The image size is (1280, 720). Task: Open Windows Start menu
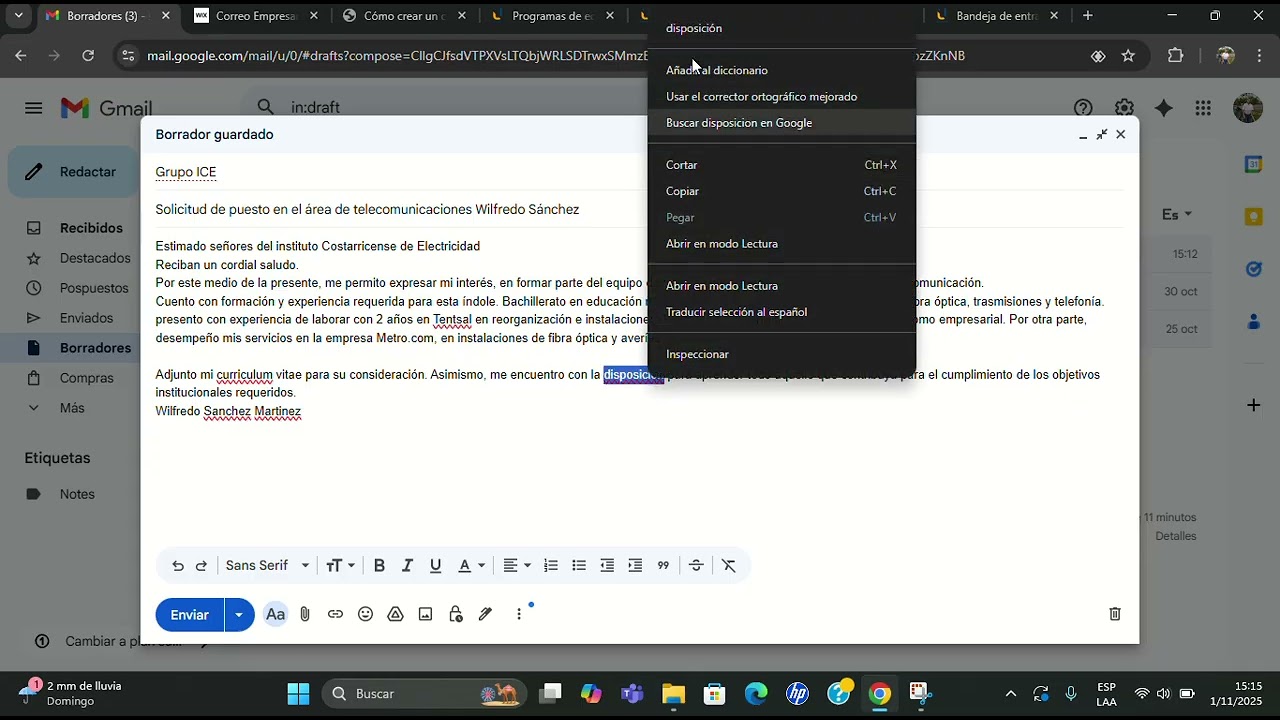[298, 694]
